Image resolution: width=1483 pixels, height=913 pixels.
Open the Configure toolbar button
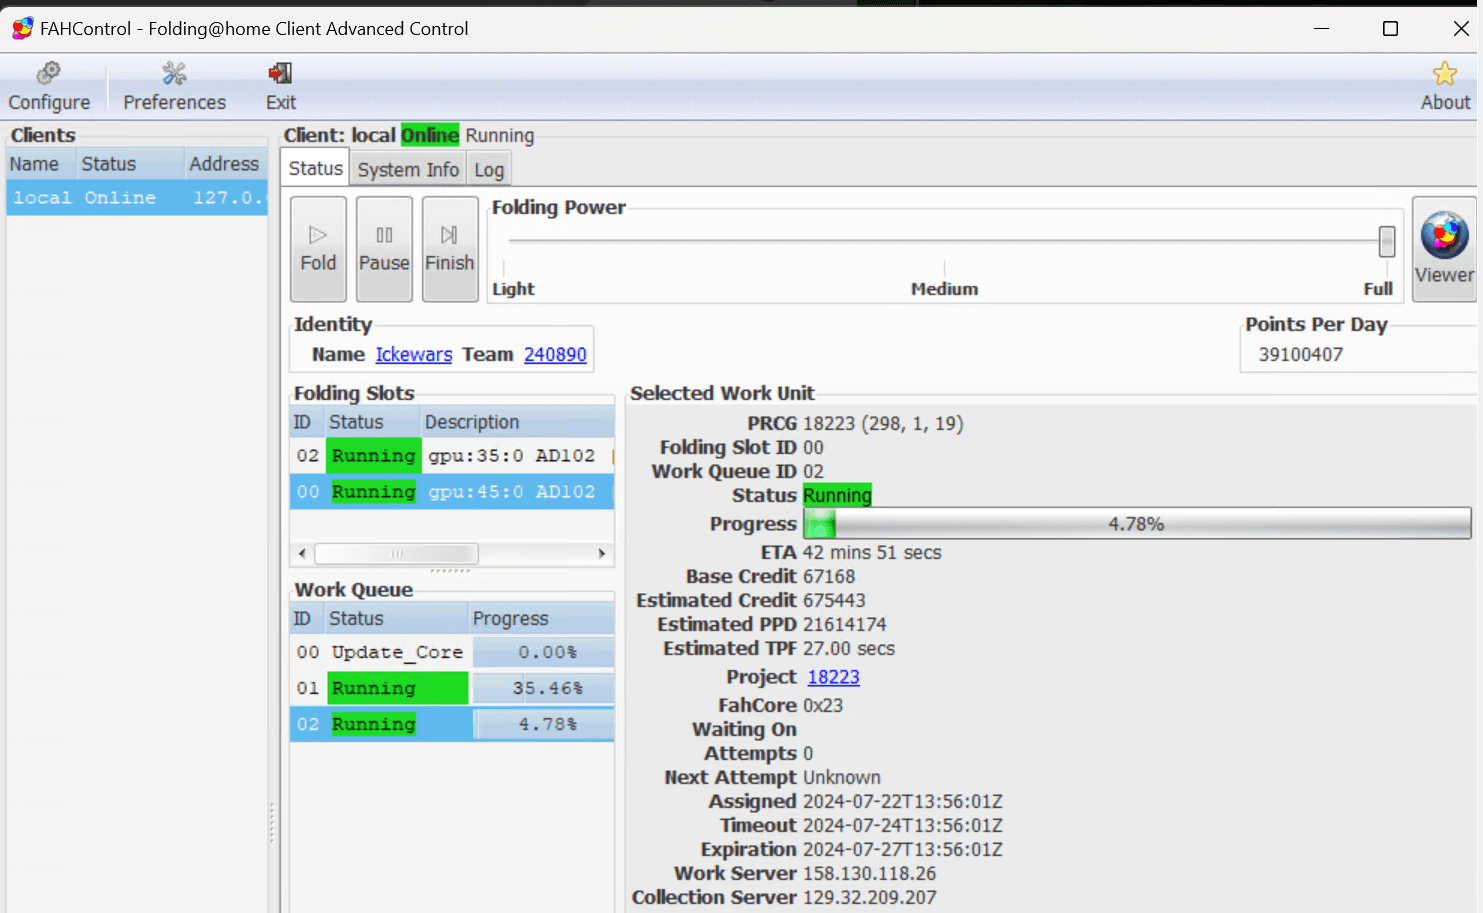pyautogui.click(x=49, y=86)
